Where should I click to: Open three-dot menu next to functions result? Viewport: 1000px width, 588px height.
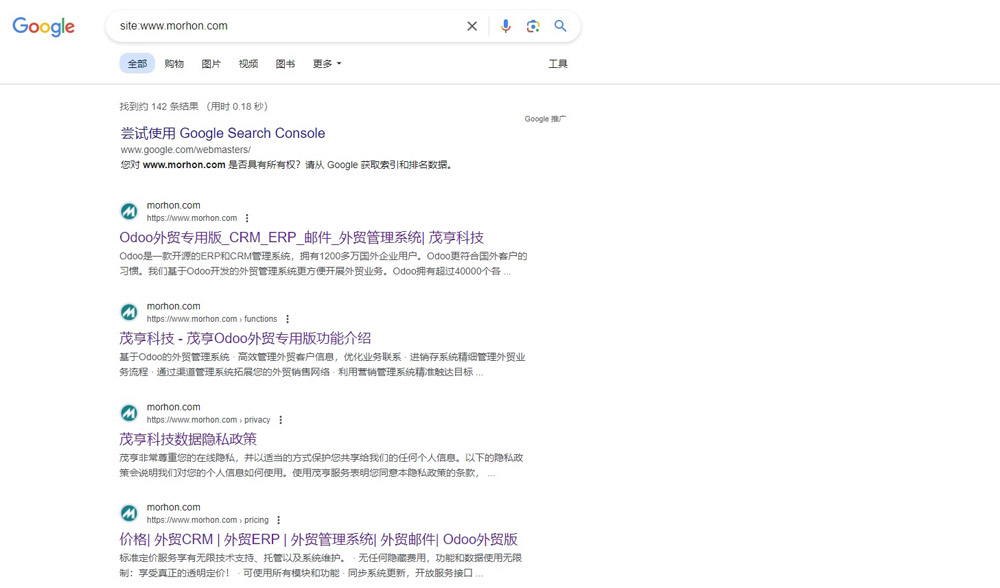pyautogui.click(x=287, y=319)
